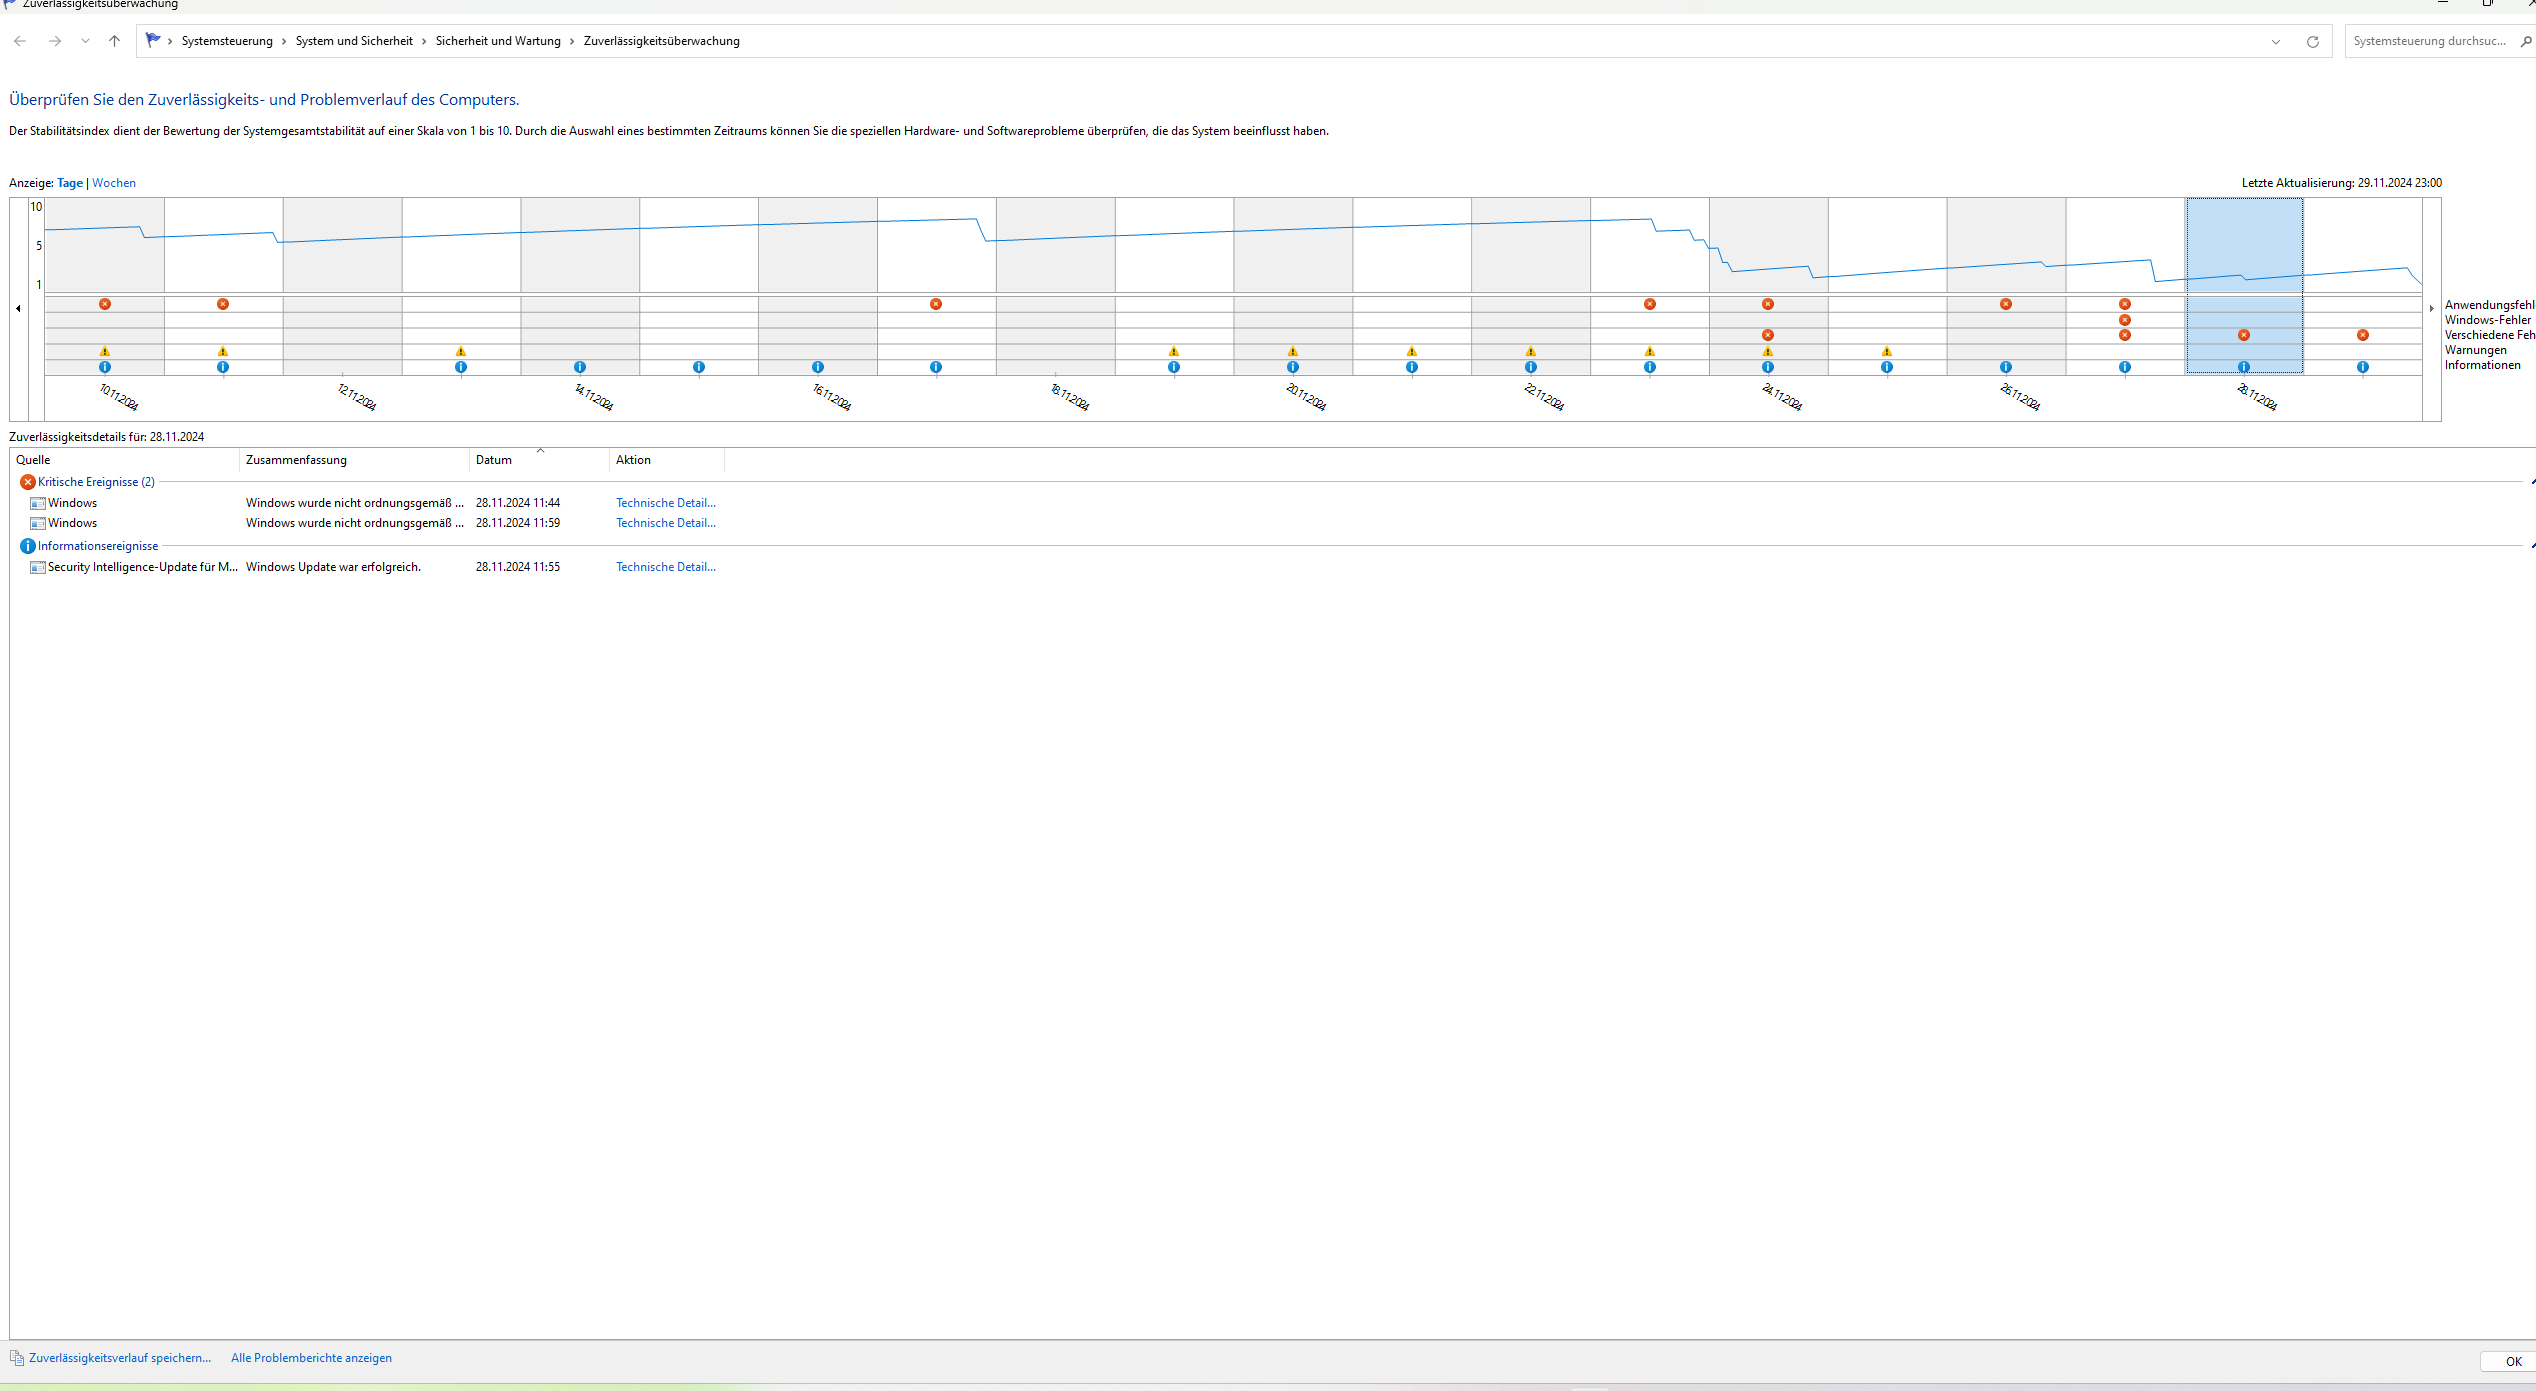2536x1391 pixels.
Task: Click Aktion column header
Action: click(x=667, y=460)
